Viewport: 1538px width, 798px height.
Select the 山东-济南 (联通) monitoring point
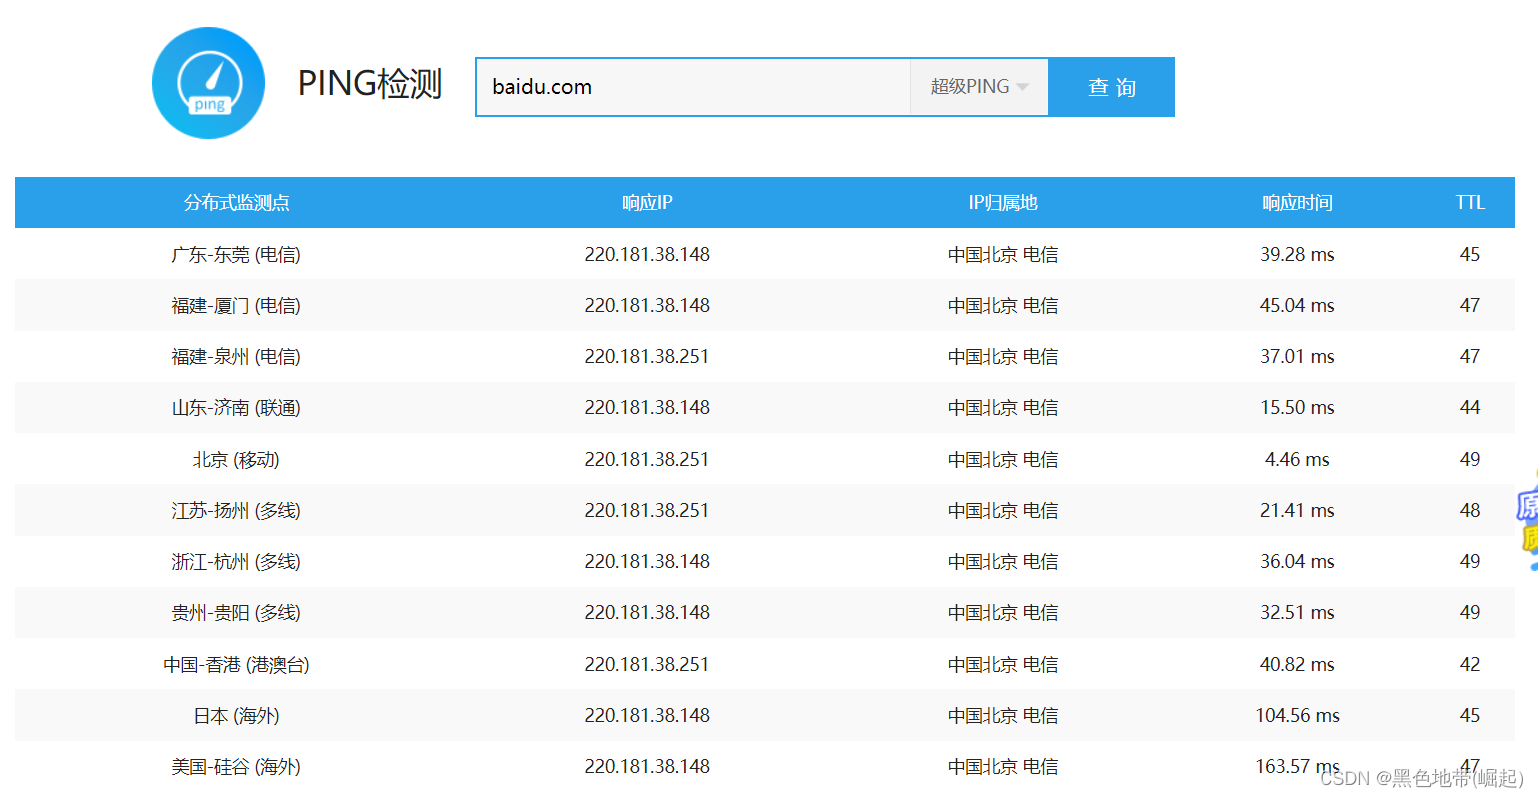[236, 408]
